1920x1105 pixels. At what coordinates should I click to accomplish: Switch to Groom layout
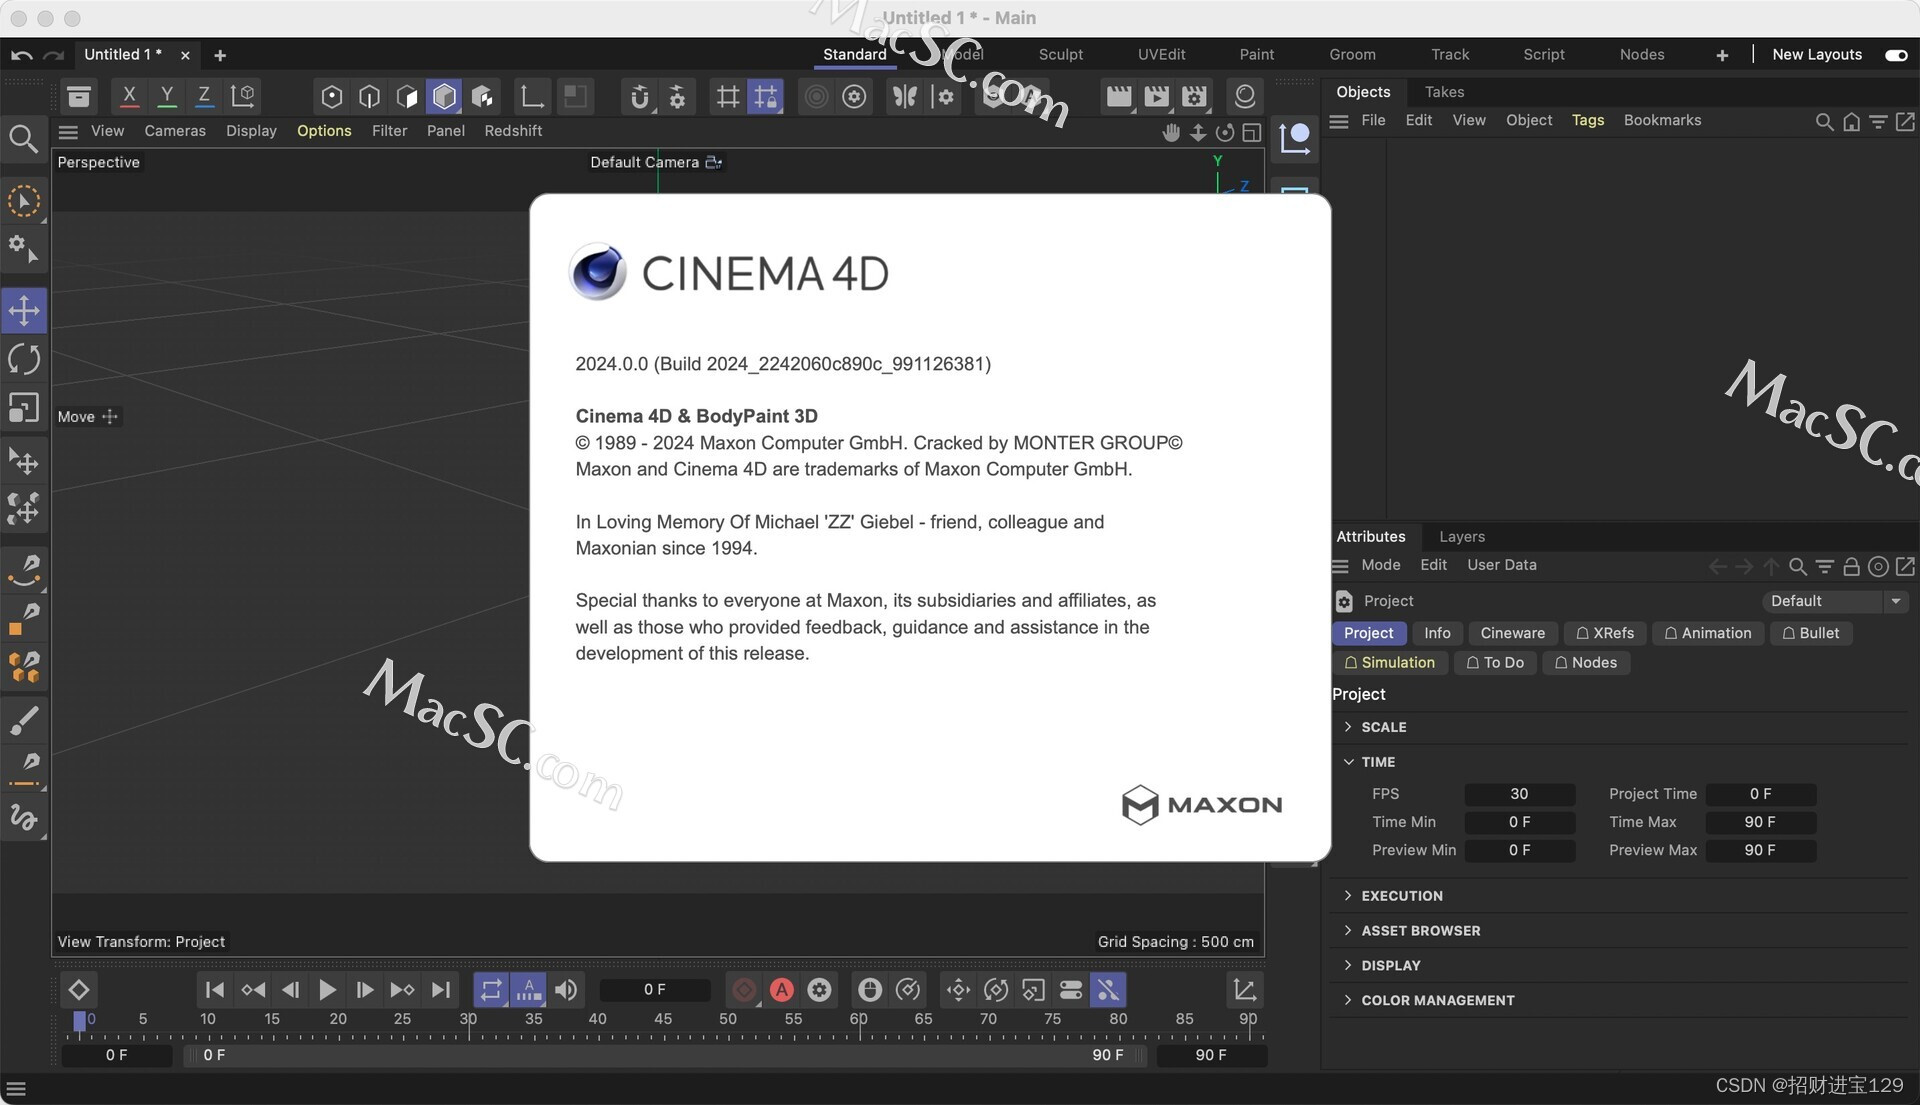[1352, 54]
